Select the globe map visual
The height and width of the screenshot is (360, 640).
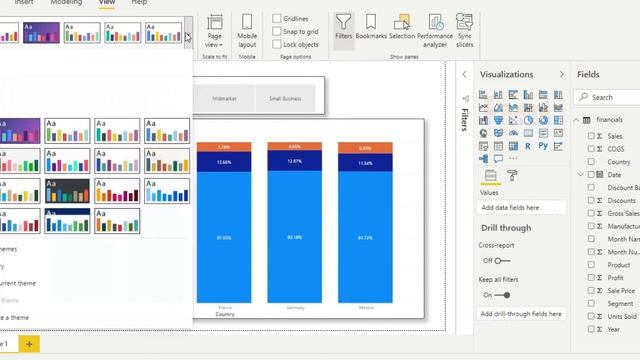point(483,133)
